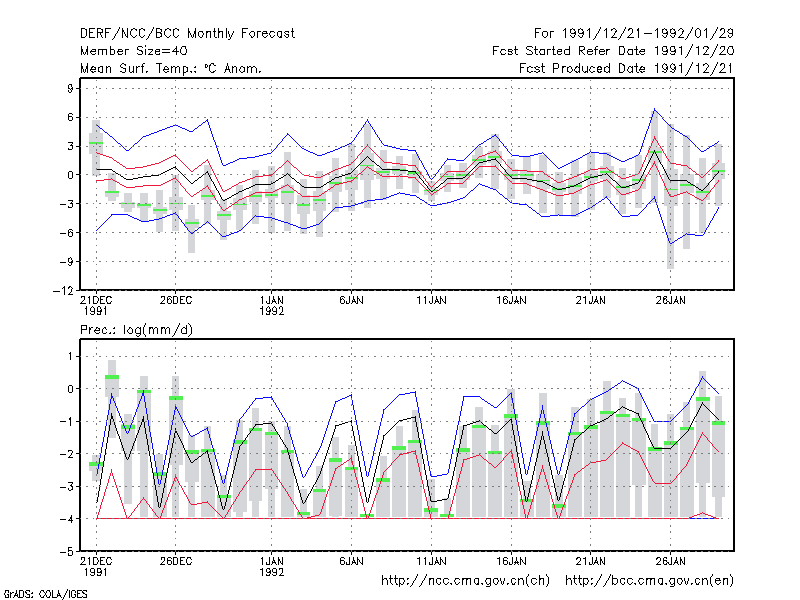Viewport: 800px width, 600px height.
Task: Click the 1JAN 1992 tick on temperature chart
Action: 271,306
